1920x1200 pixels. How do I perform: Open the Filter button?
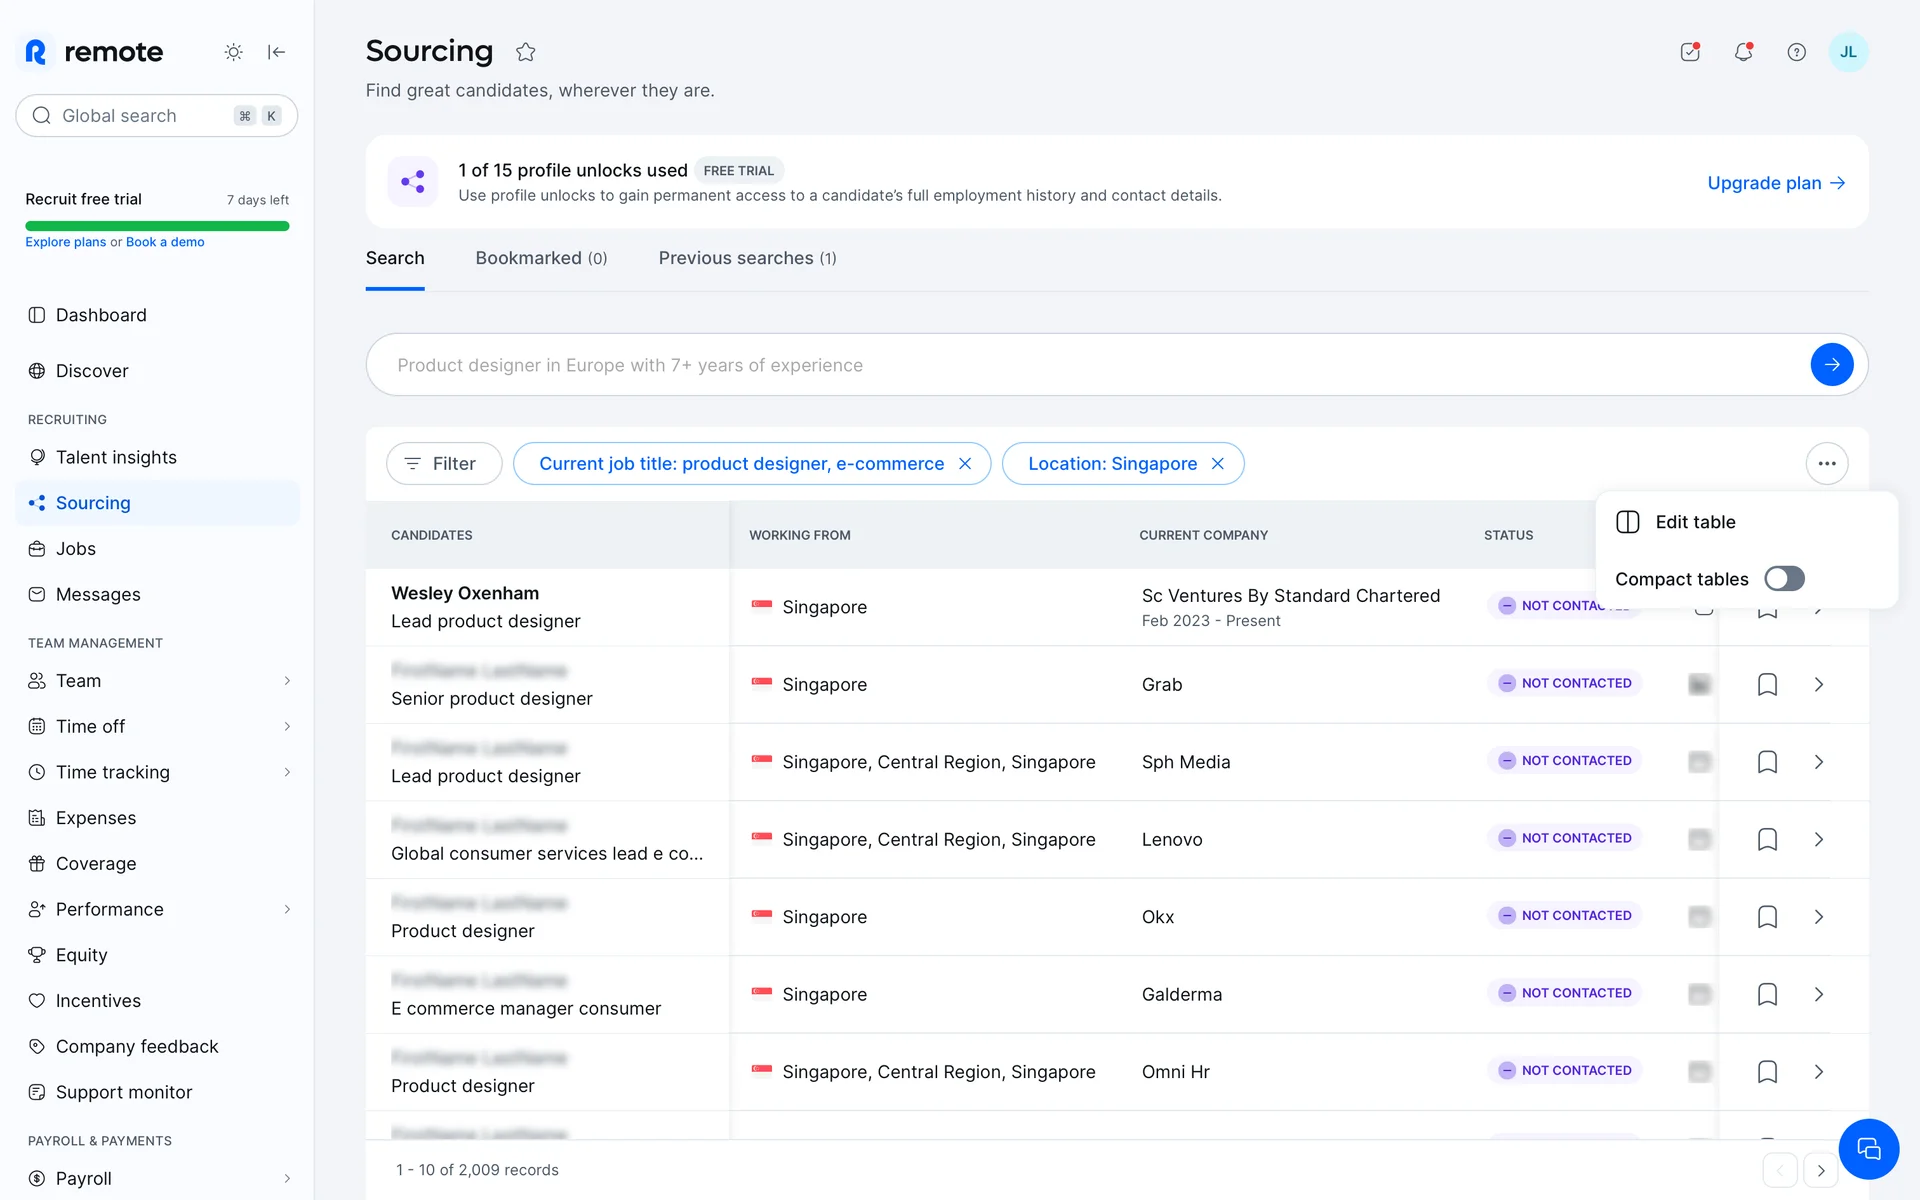[x=444, y=464]
